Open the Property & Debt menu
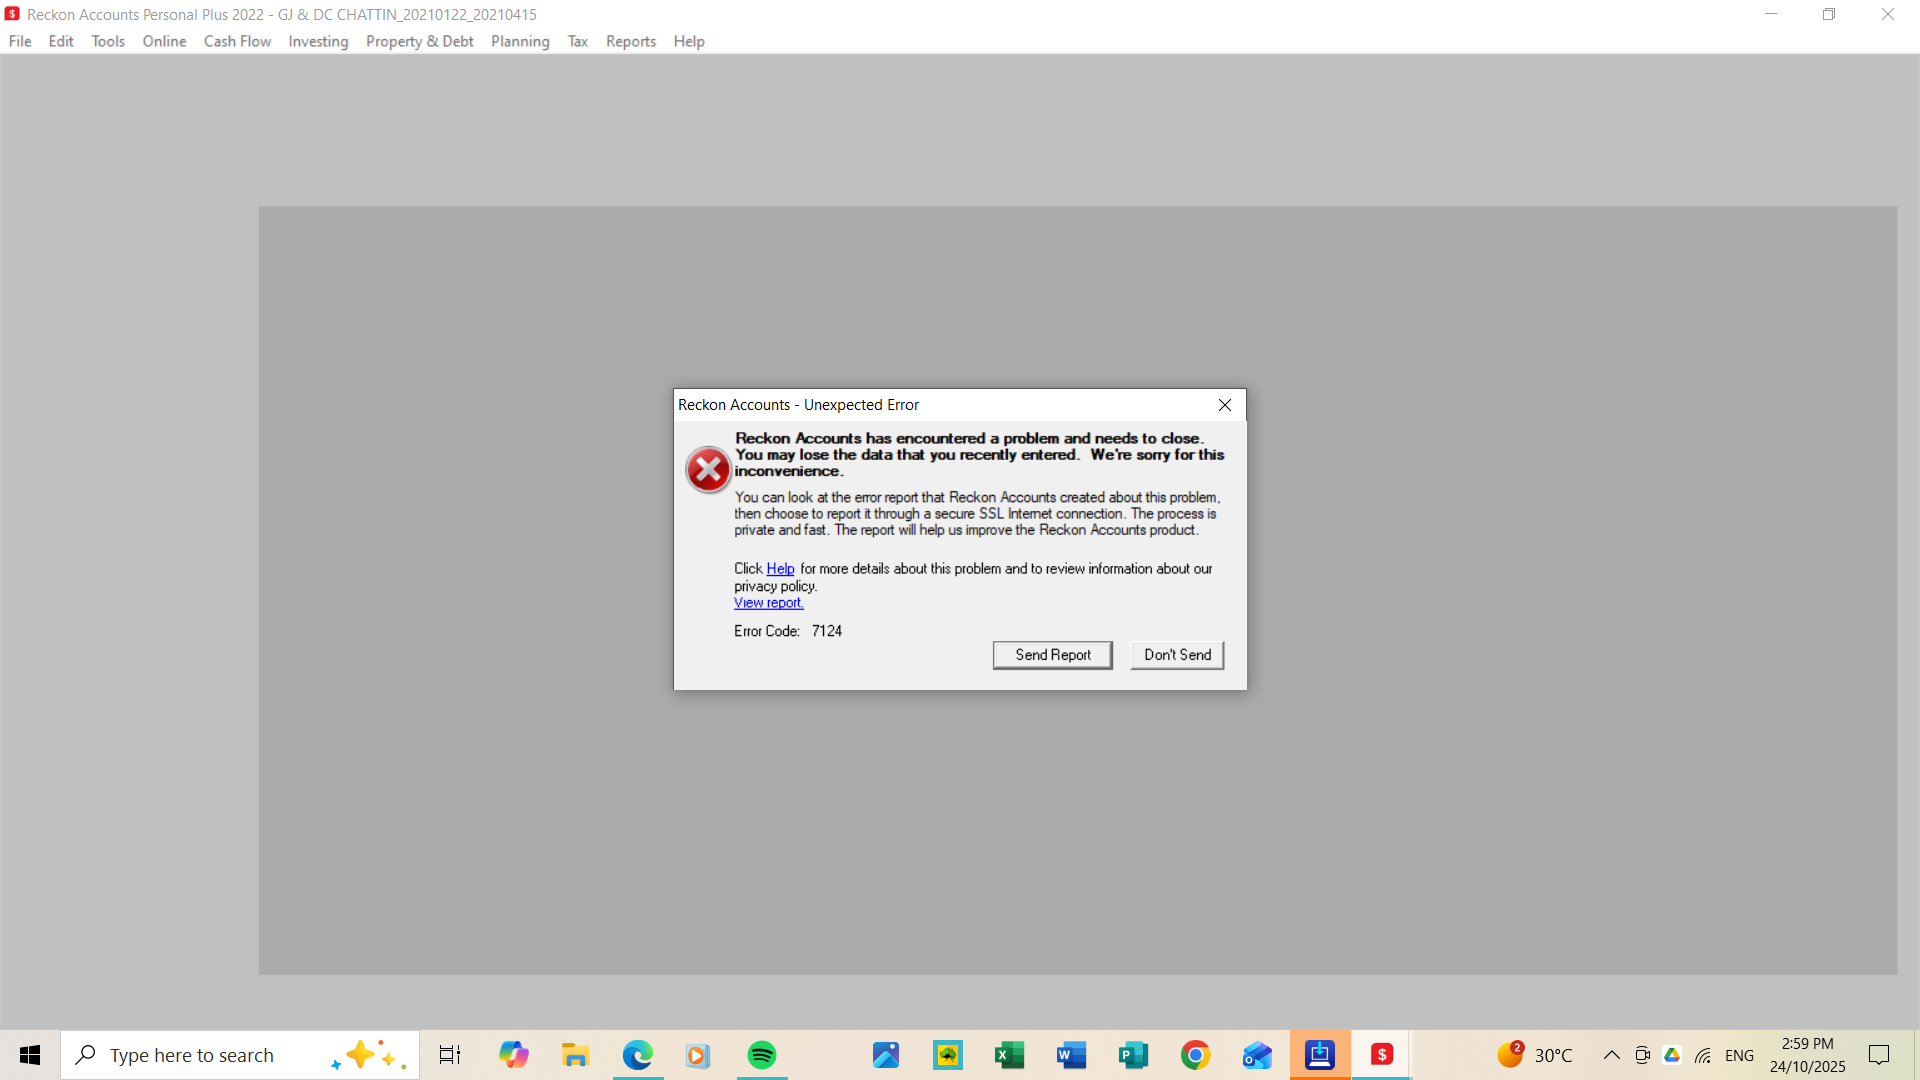The image size is (1920, 1080). pos(419,41)
